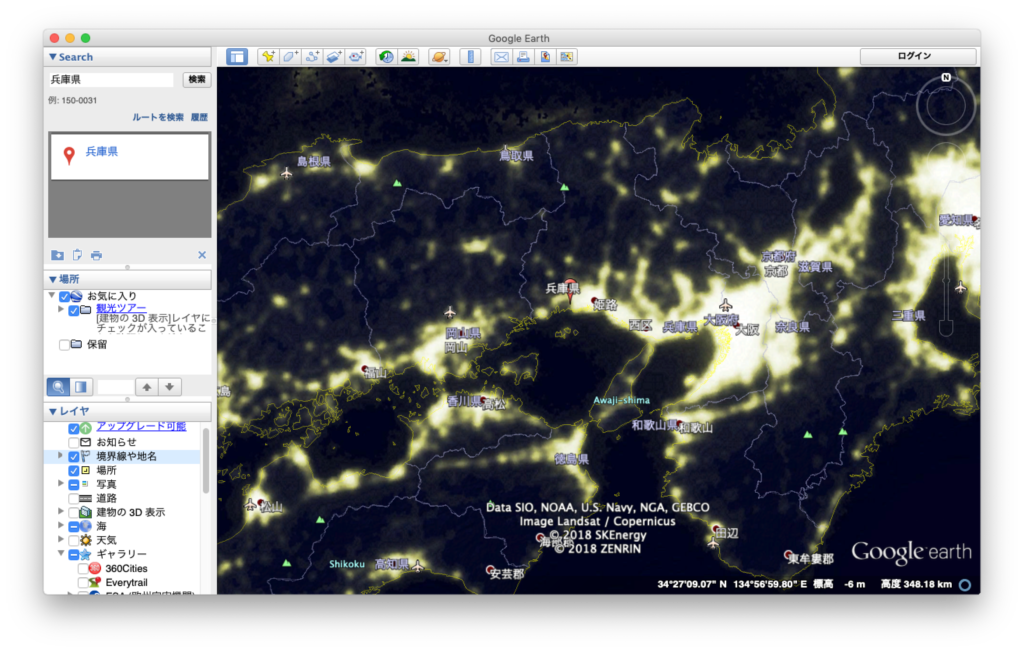Hide the sidebar using toolbar button
The height and width of the screenshot is (652, 1024).
(236, 57)
